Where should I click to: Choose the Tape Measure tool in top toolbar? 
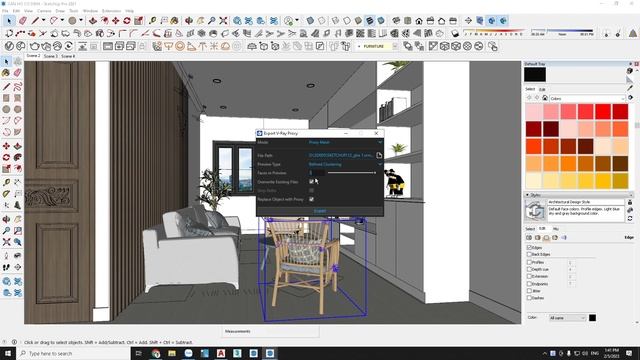tap(153, 20)
